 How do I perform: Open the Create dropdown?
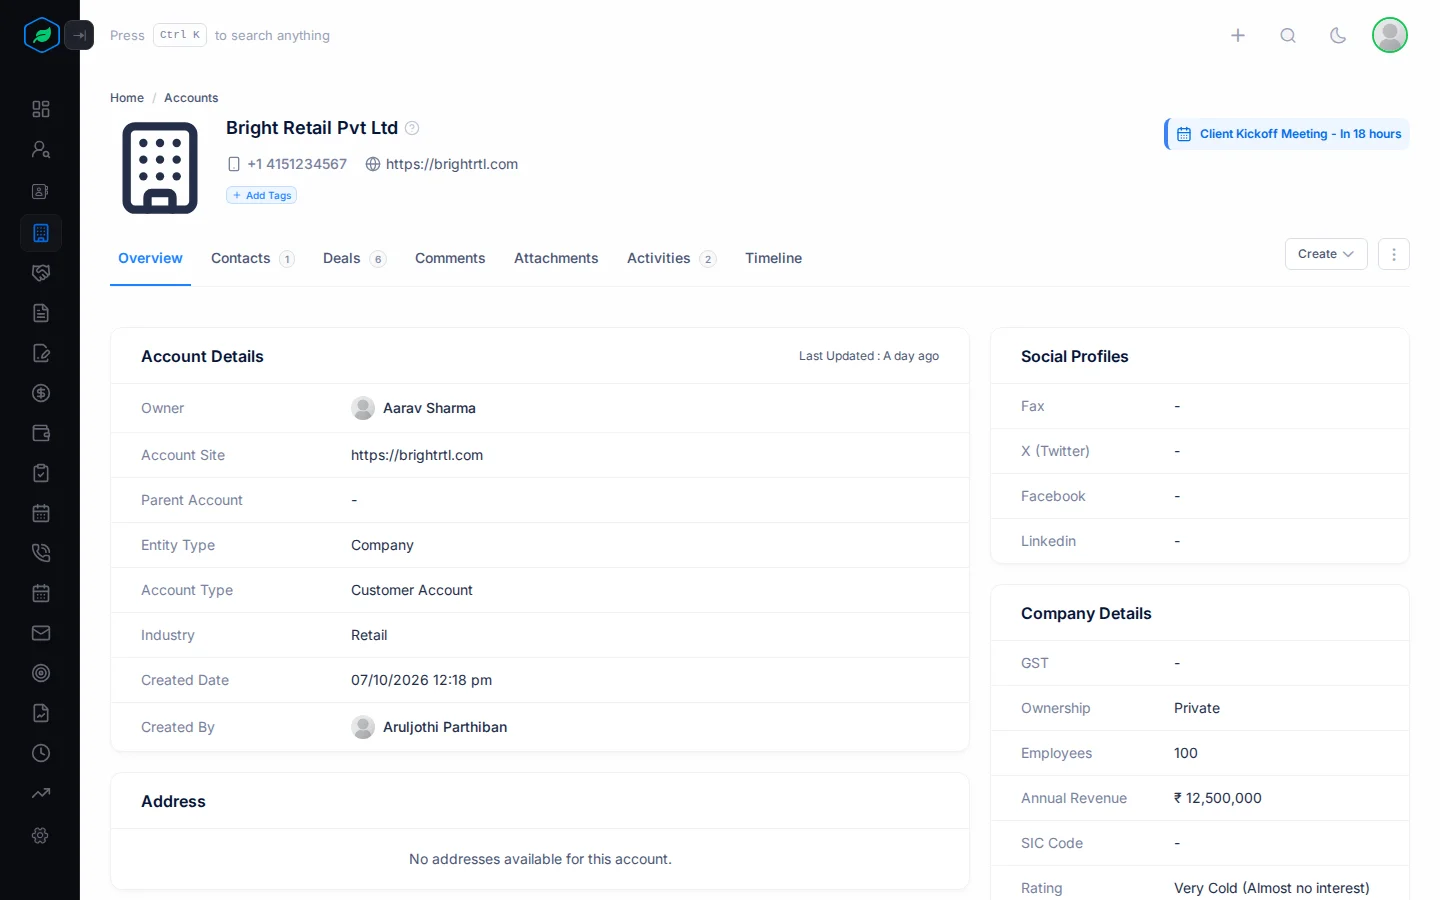(x=1326, y=254)
